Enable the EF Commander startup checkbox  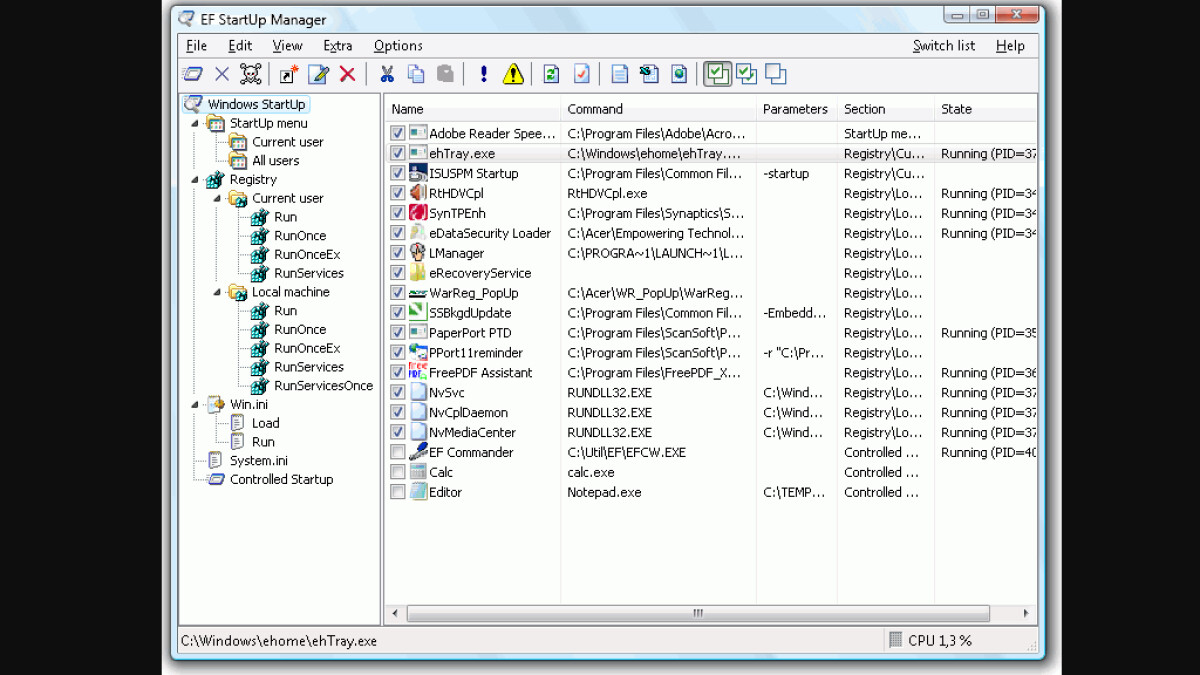tap(398, 452)
